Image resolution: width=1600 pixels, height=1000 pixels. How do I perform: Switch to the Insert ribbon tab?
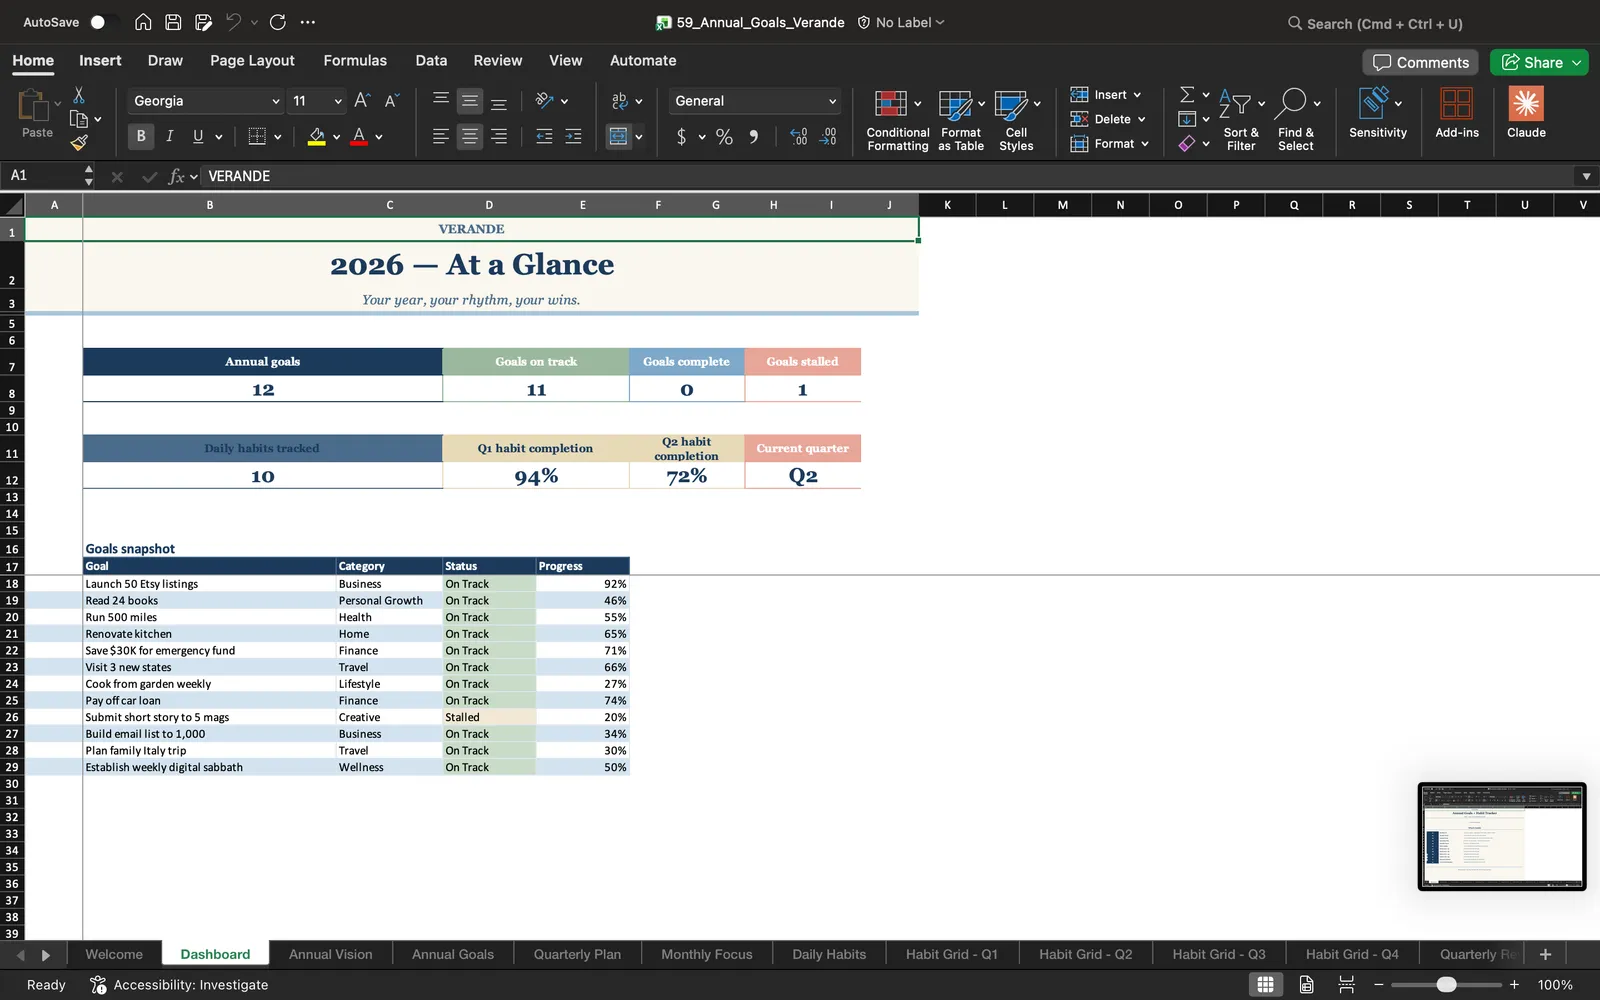(x=100, y=60)
